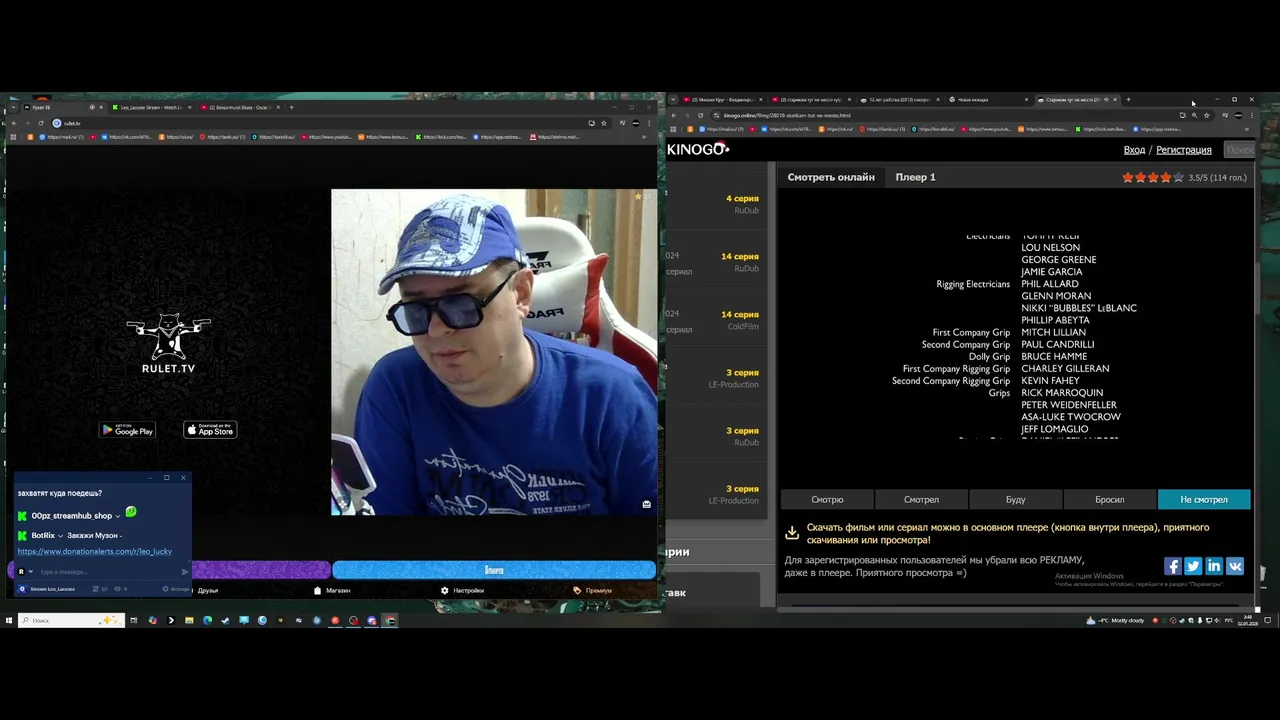Image resolution: width=1280 pixels, height=720 pixels.
Task: Switch to Leo_Lacoste Stream browser tab
Action: coord(150,107)
